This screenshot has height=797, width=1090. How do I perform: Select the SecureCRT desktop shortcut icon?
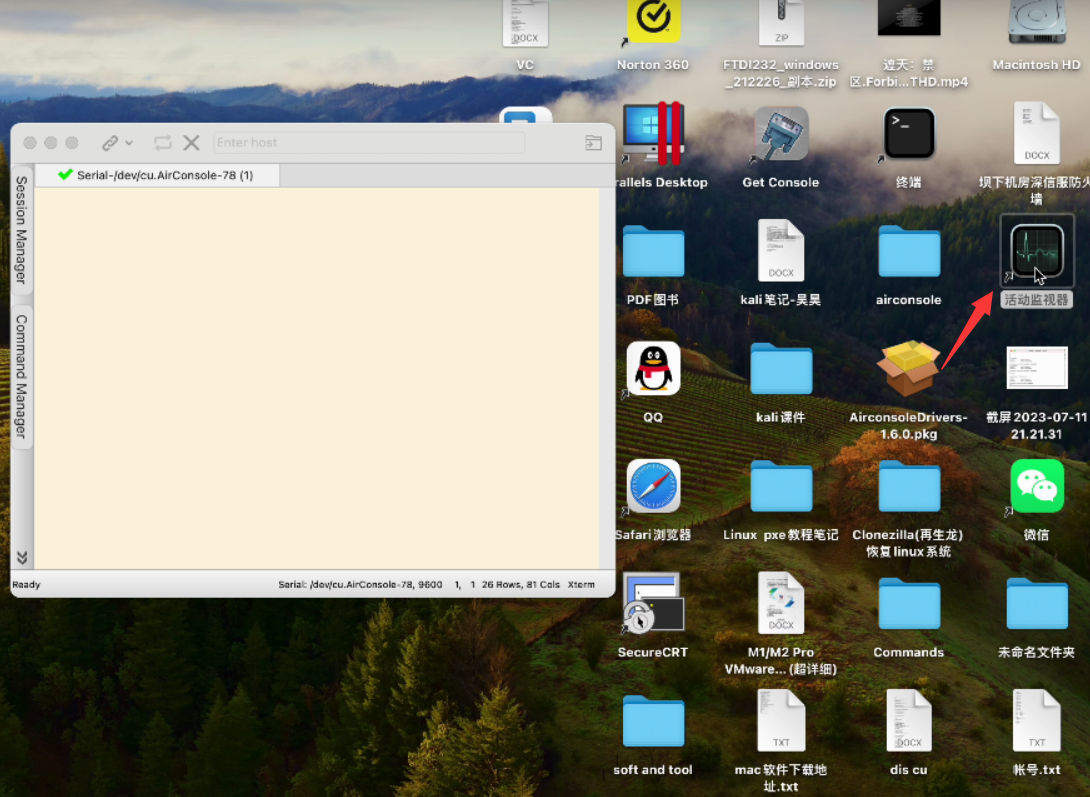coord(653,602)
